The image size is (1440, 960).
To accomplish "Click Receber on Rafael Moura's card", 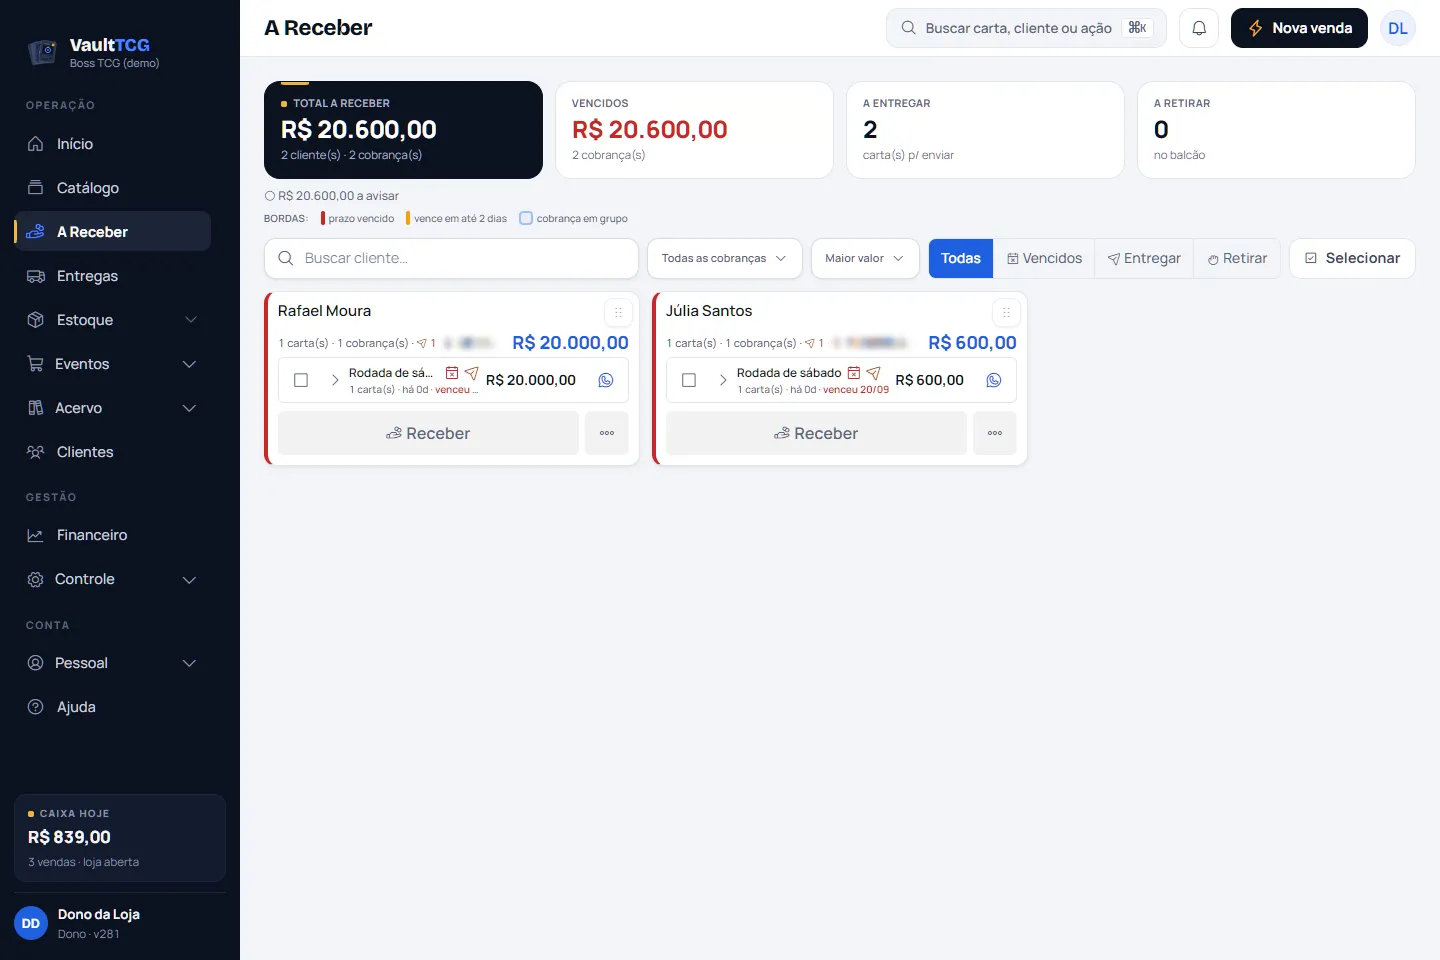I will coord(428,433).
